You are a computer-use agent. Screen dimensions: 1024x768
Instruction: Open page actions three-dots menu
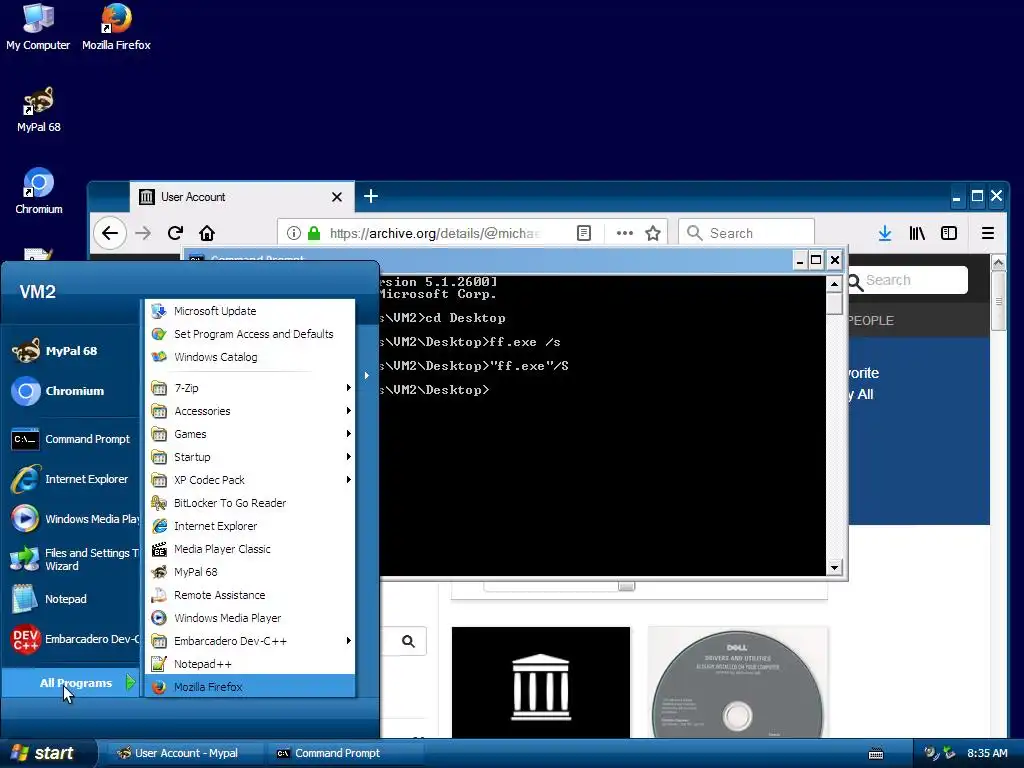point(624,233)
